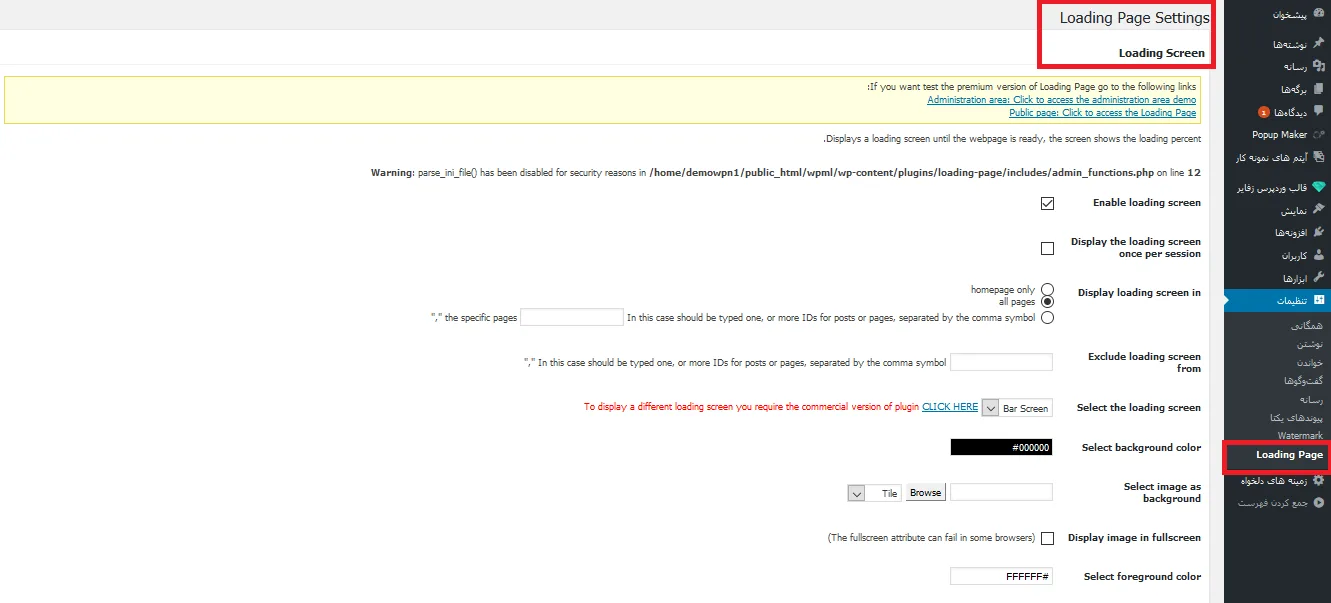Click the Plugins icon beside افزونه‌ها
Screen dimensions: 1331x603
pyautogui.click(x=1318, y=232)
